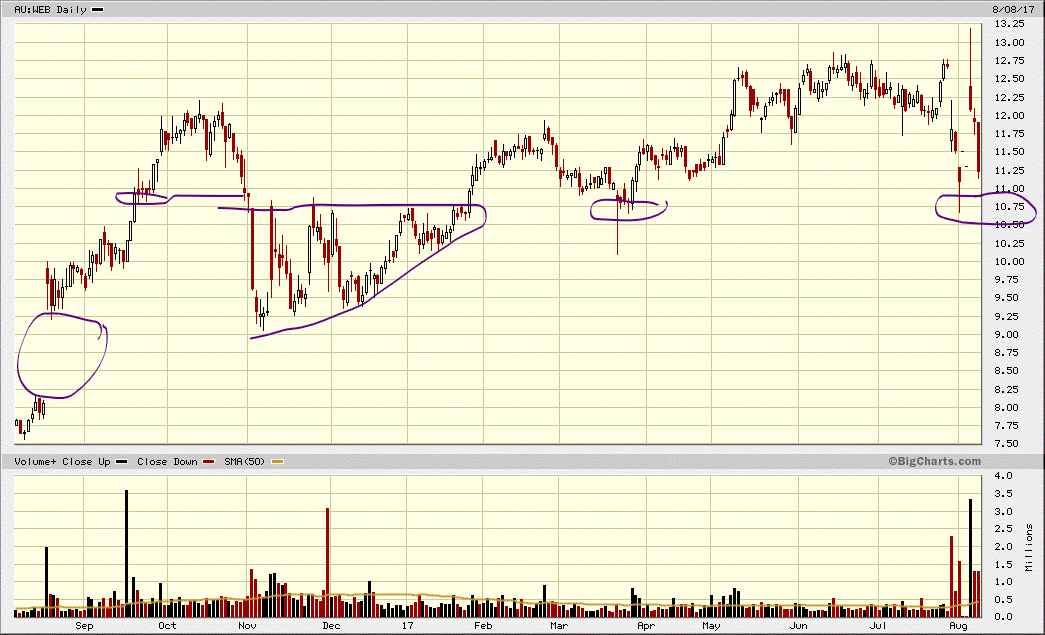Click the Aug month label
1045x635 pixels.
(958, 625)
